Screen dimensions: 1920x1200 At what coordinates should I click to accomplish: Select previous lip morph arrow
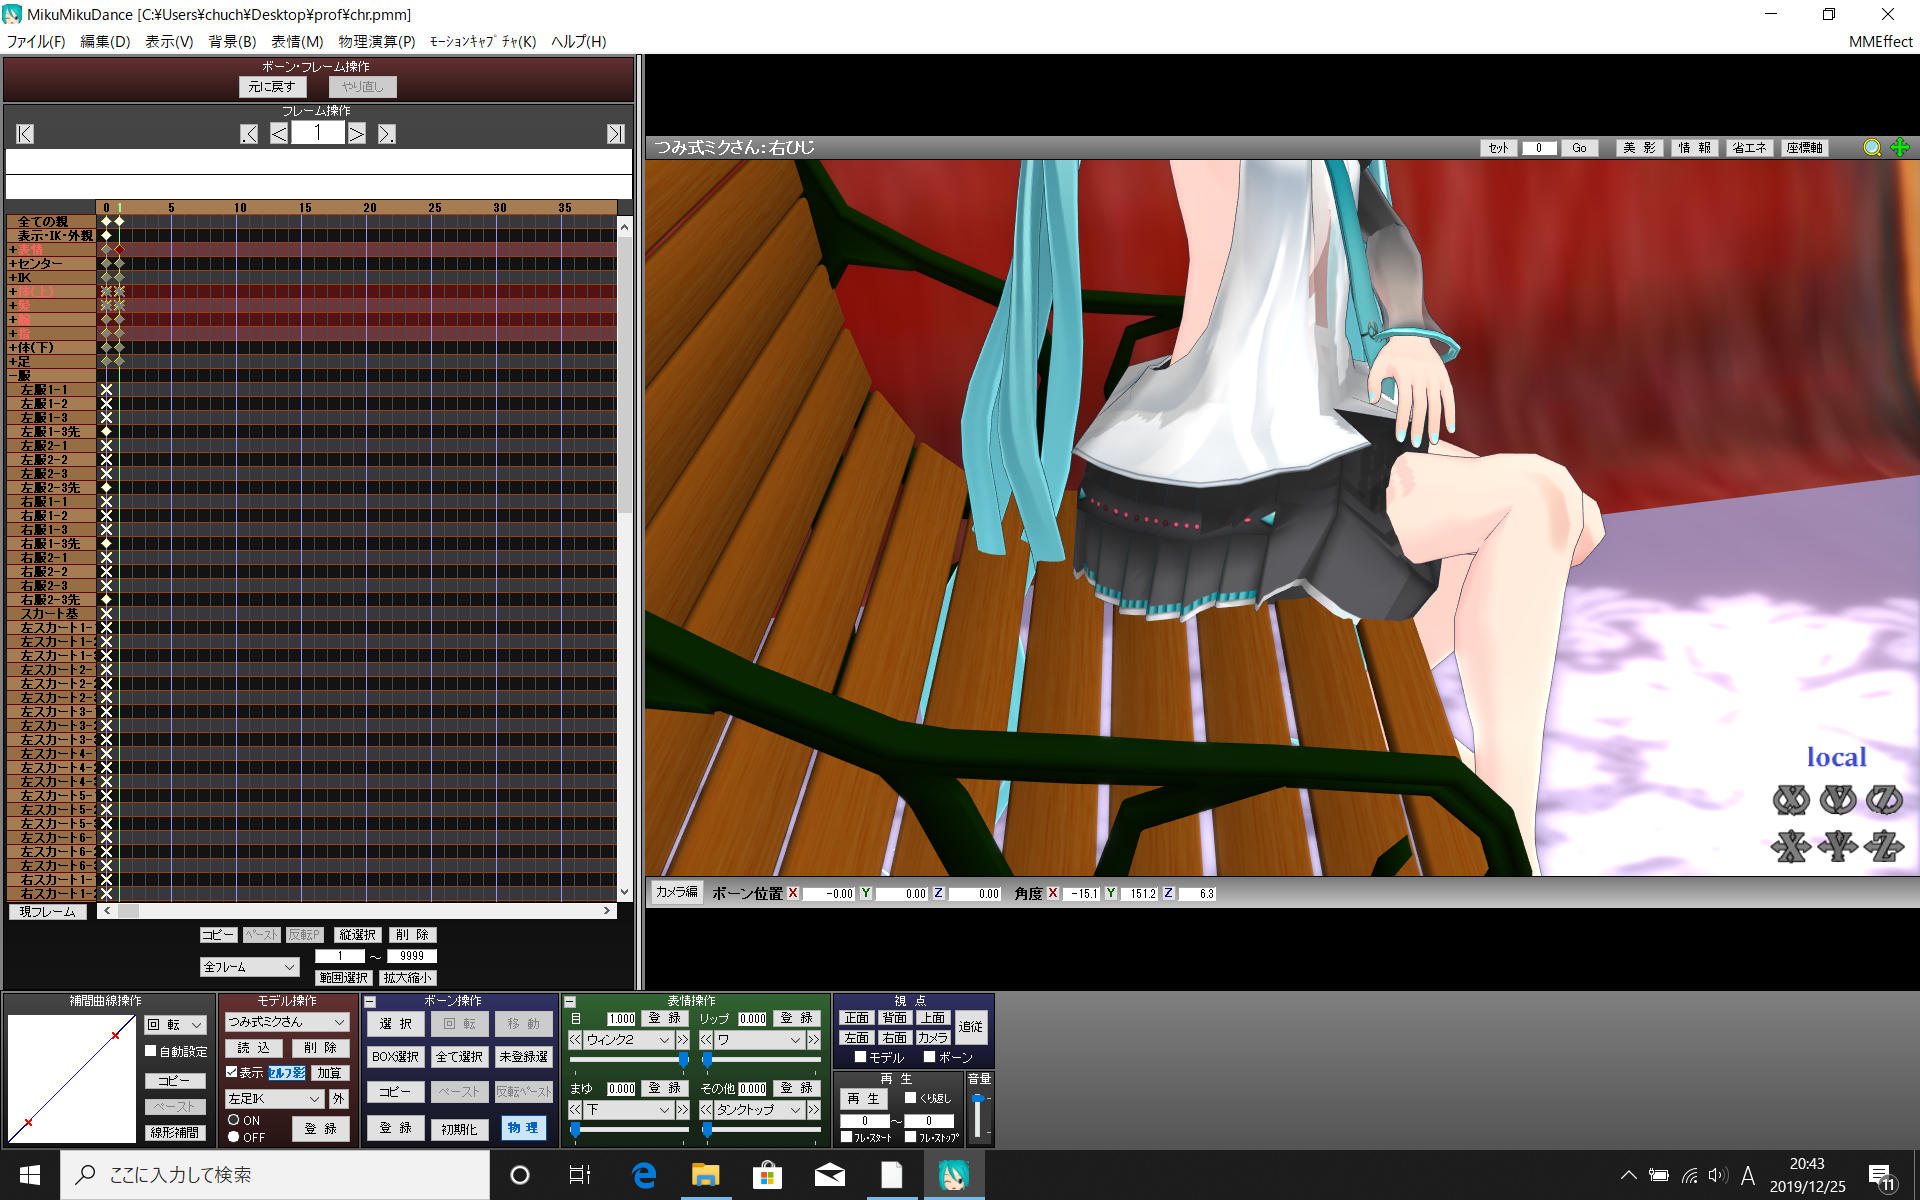point(706,1040)
